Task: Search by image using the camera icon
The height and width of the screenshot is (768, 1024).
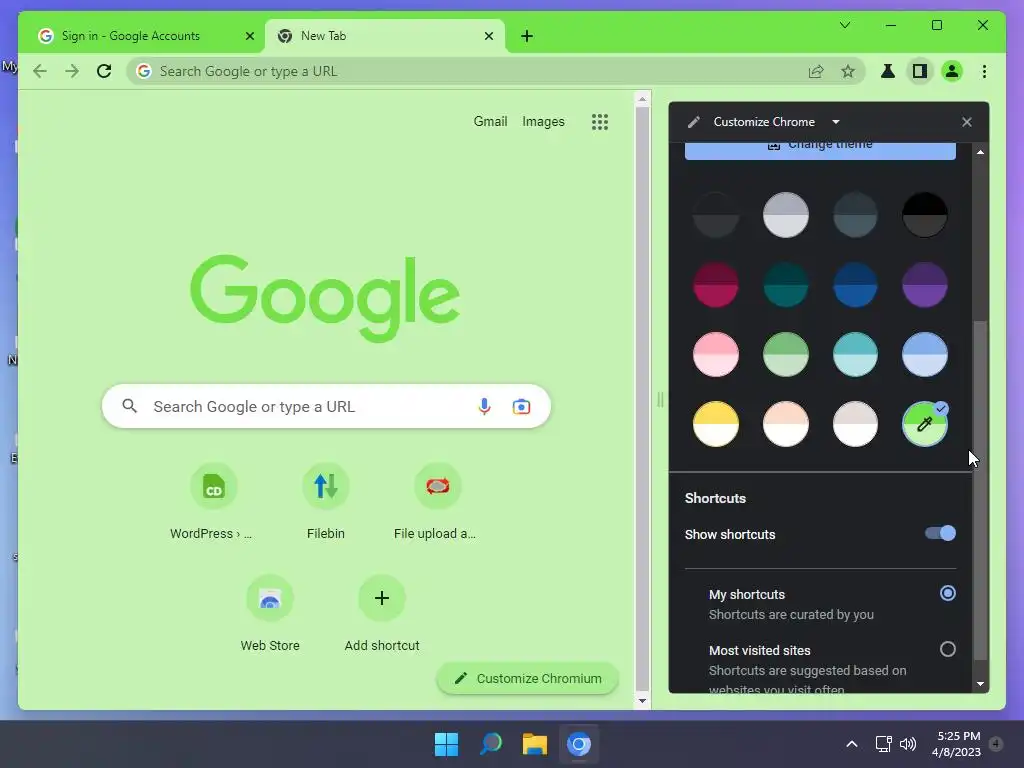Action: (521, 406)
